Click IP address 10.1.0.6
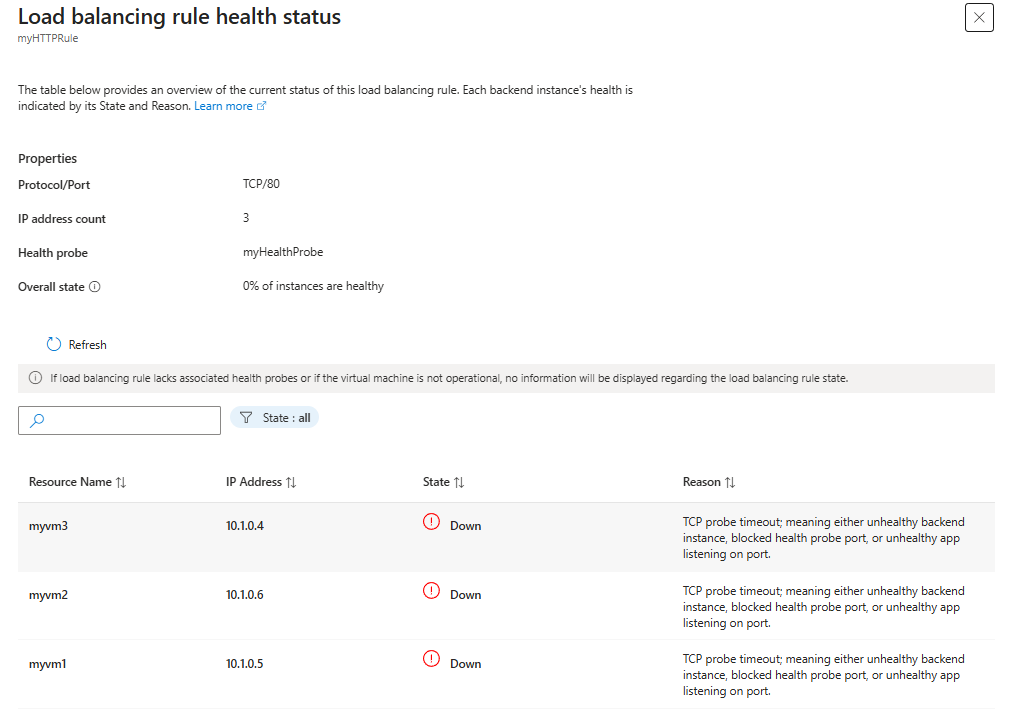The image size is (1010, 719). coord(245,595)
